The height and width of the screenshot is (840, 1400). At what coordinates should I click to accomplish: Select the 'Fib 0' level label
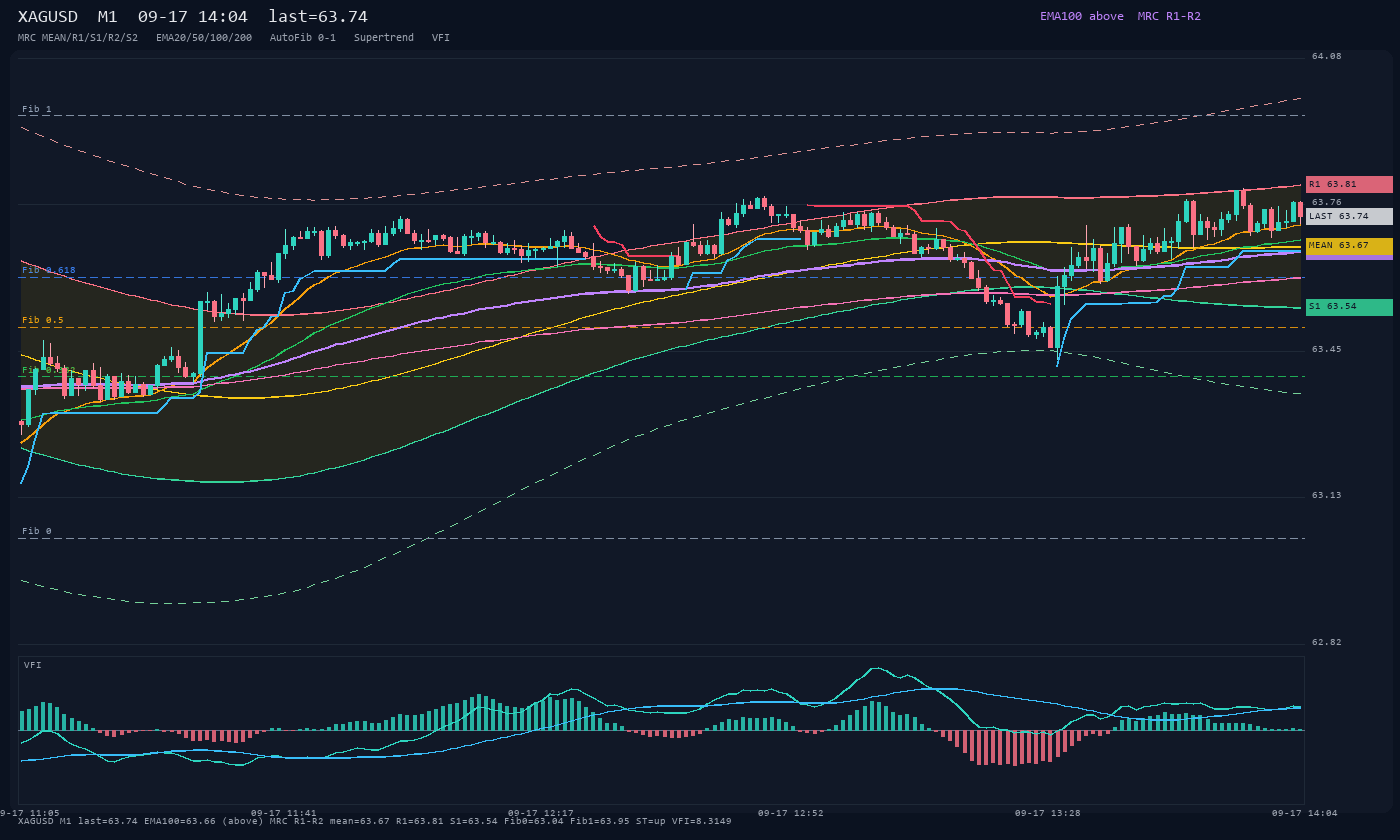point(37,531)
